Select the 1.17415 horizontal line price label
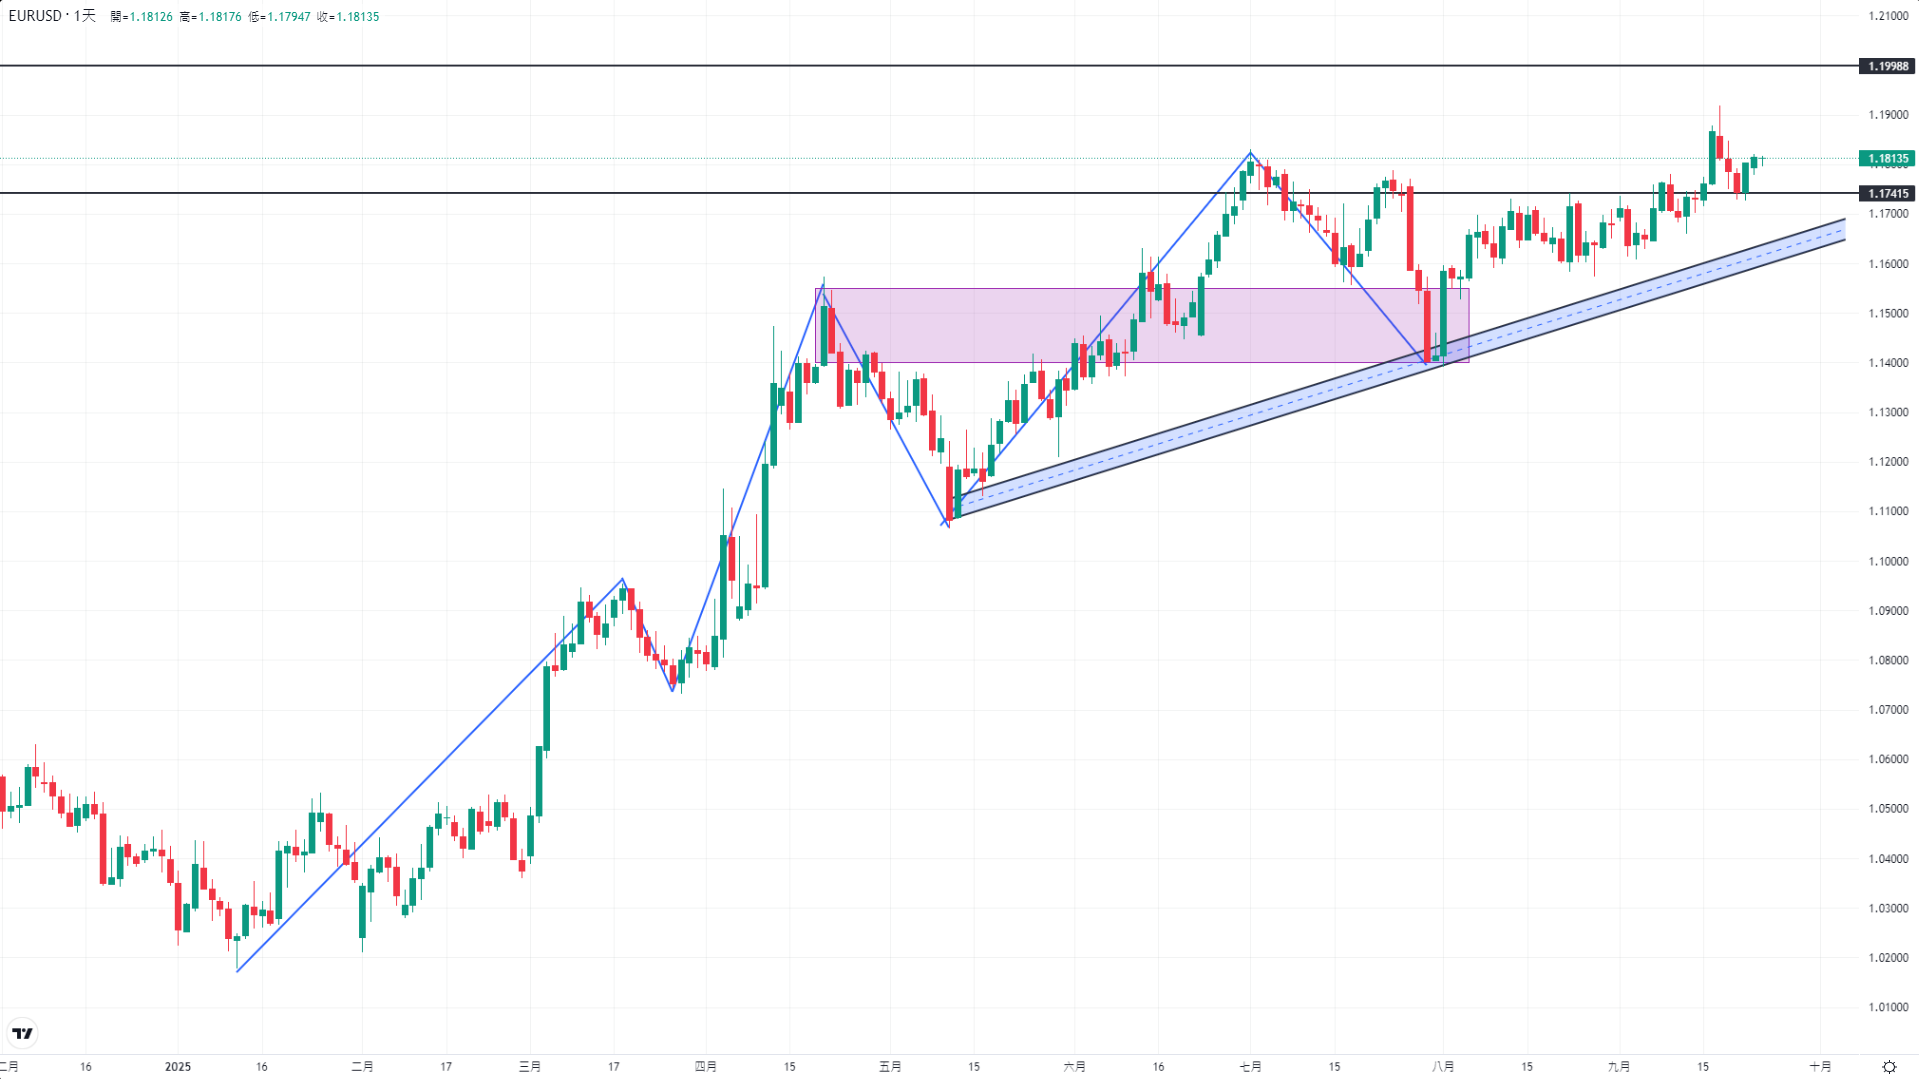Image resolution: width=1919 pixels, height=1079 pixels. coord(1887,193)
